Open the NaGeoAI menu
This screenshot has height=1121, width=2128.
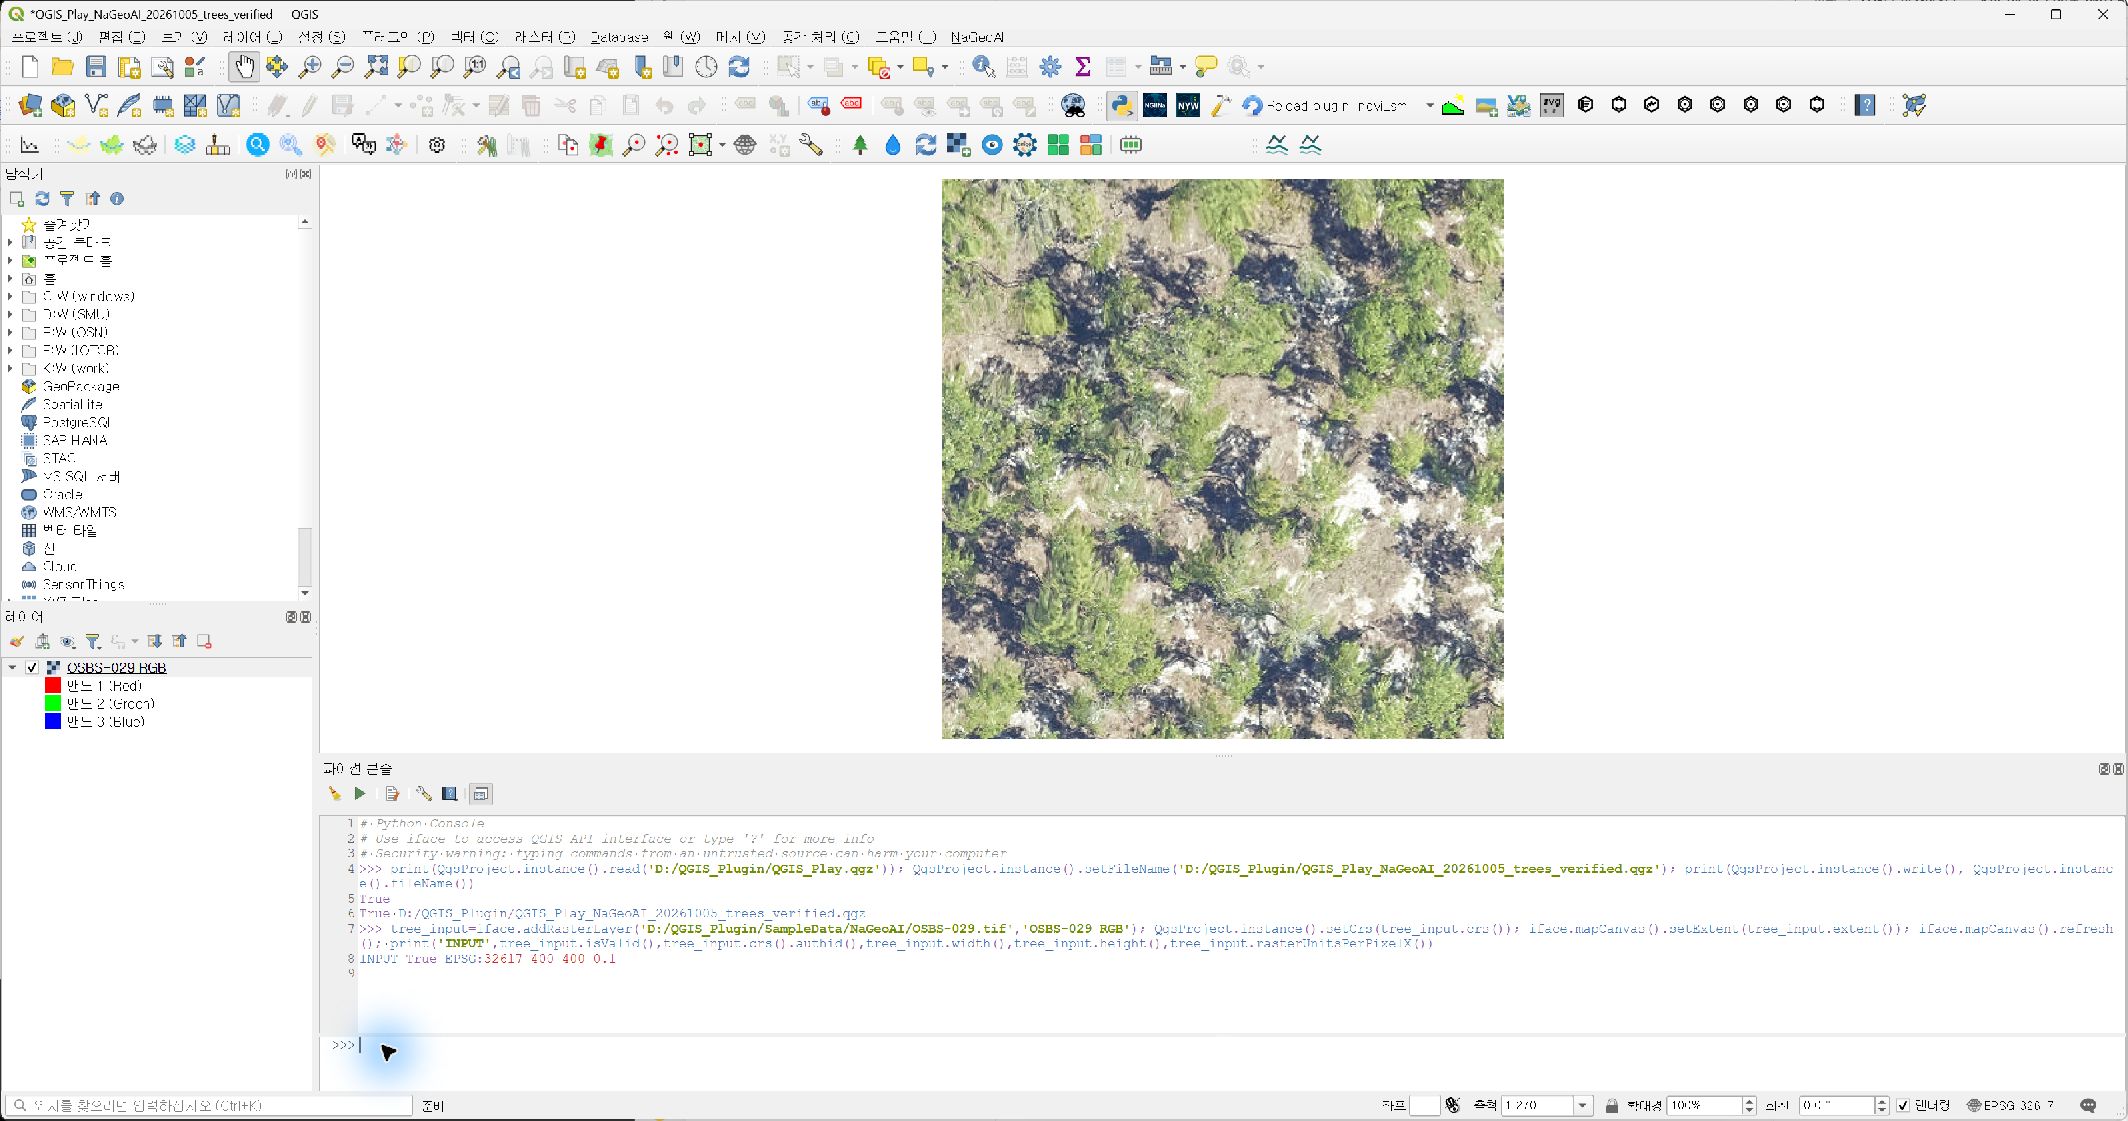[977, 37]
